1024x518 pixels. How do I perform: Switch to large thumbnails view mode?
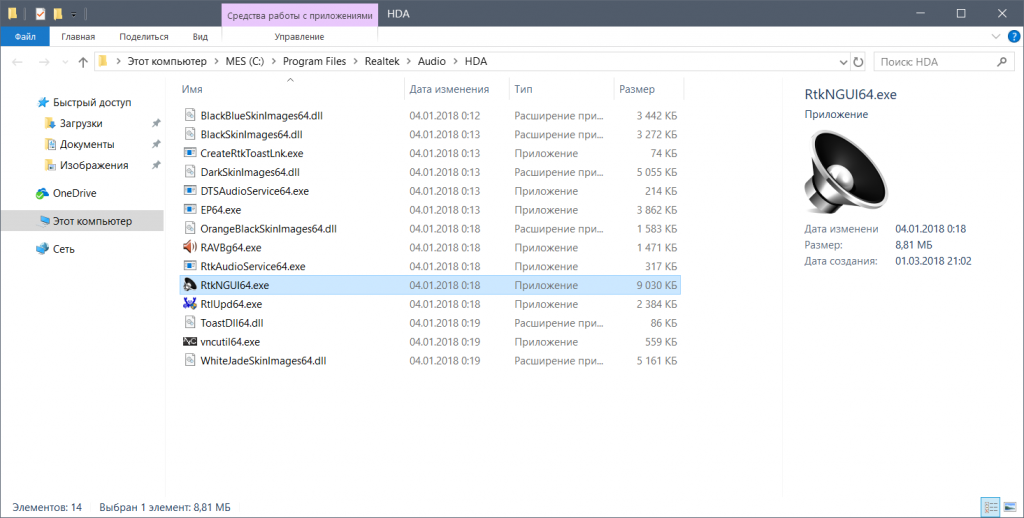coord(1007,507)
